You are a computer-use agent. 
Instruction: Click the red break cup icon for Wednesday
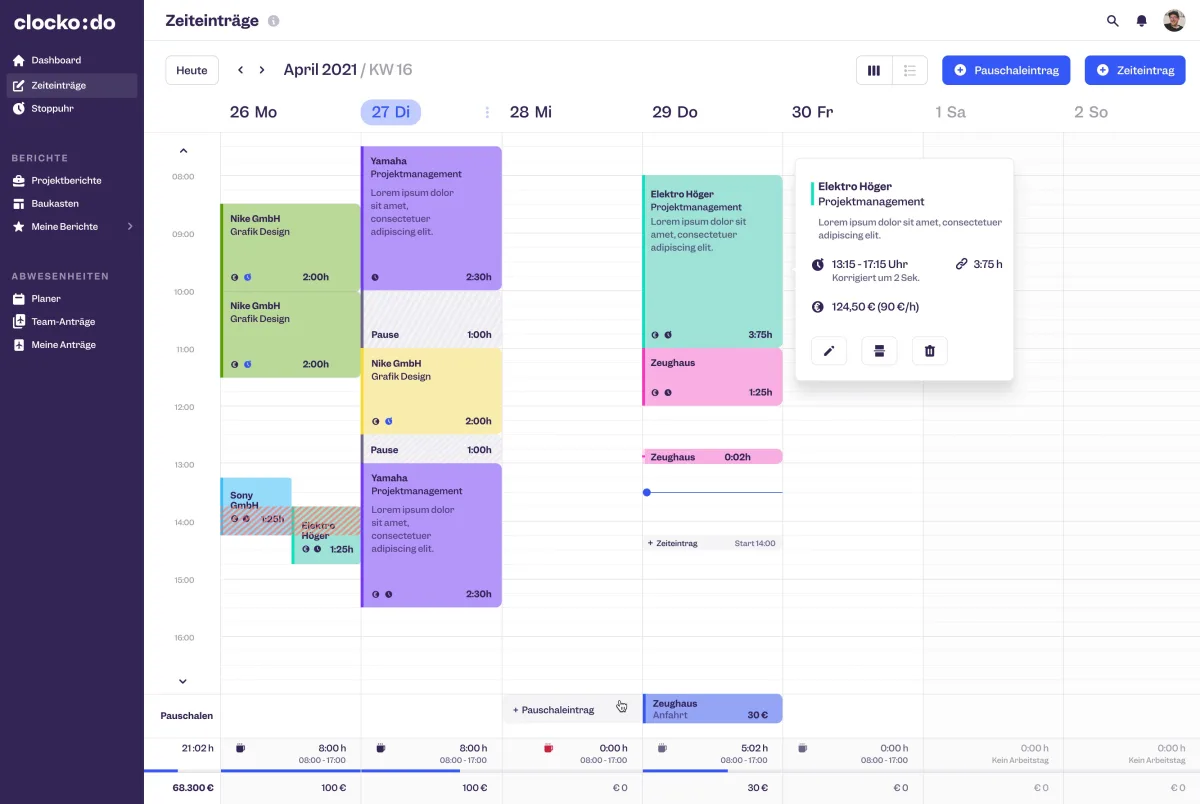tap(548, 748)
